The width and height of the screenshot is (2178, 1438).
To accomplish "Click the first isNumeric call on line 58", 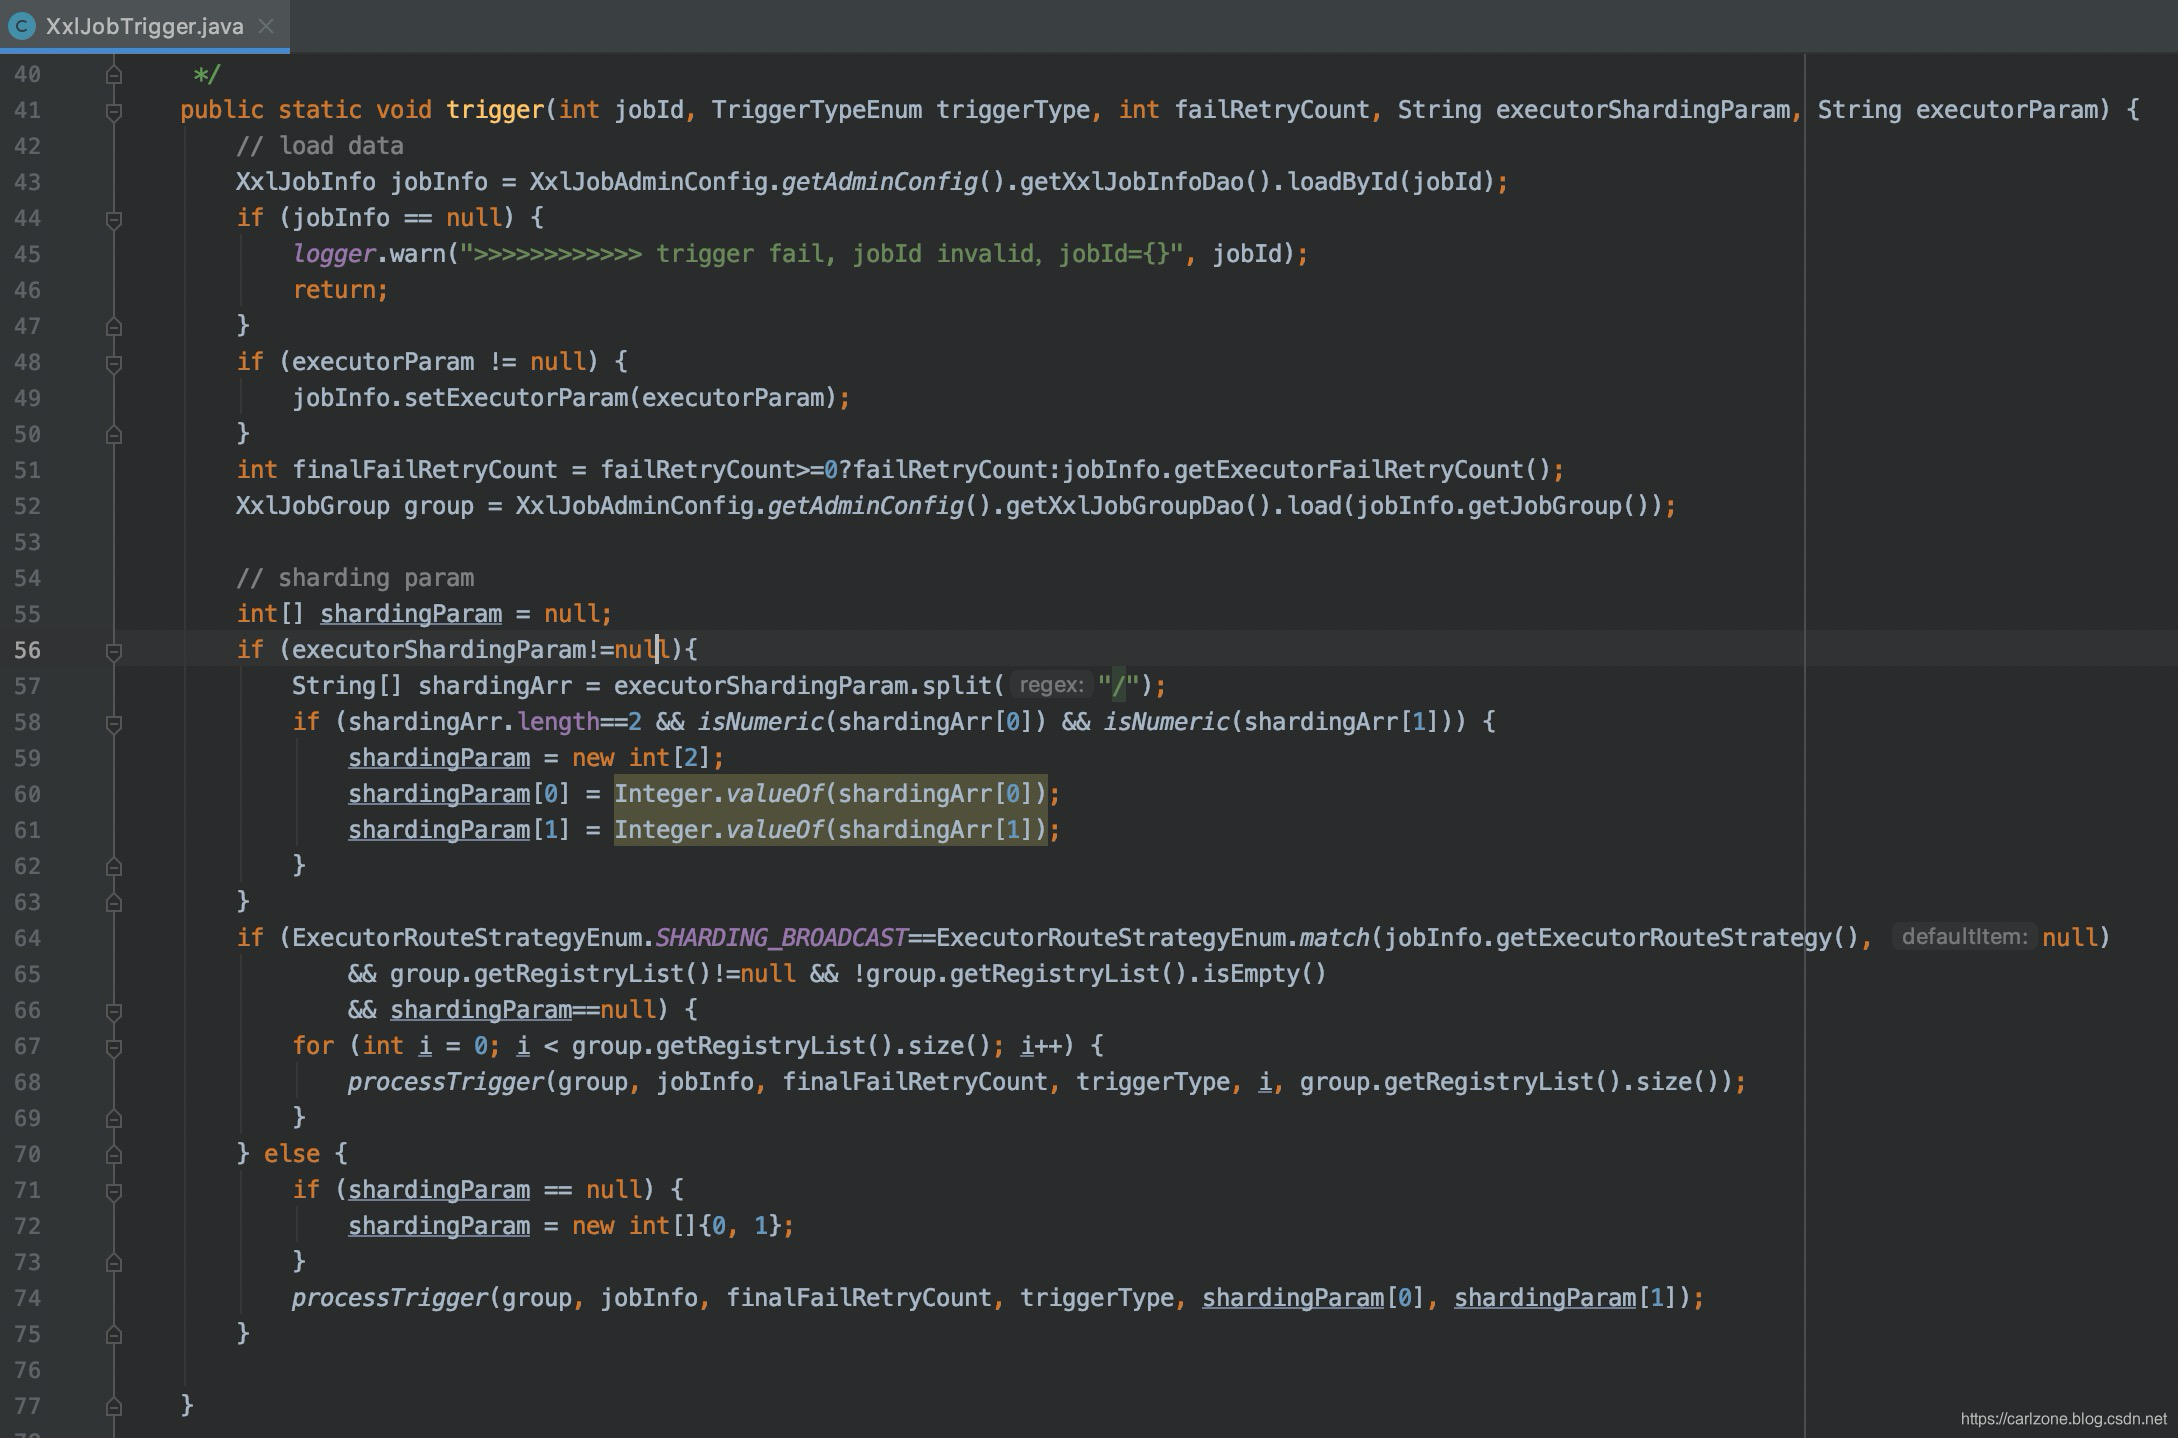I will point(761,722).
